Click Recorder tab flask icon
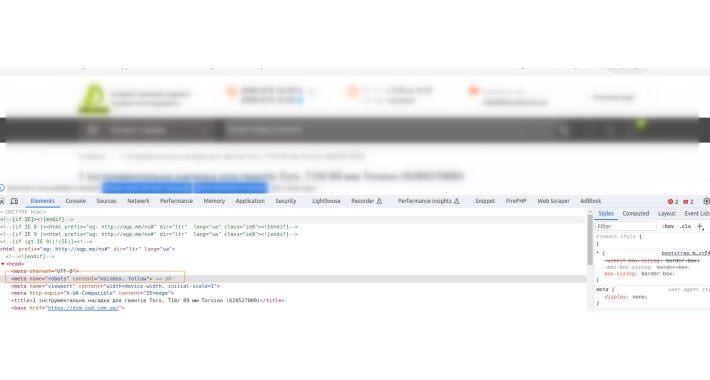Viewport: 710px width, 380px height. pos(379,201)
